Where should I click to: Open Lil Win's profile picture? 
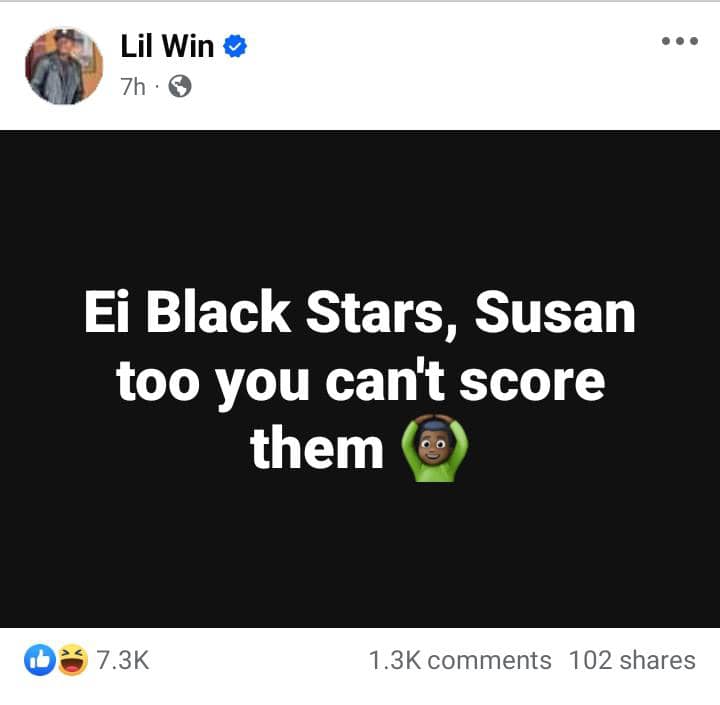point(64,66)
